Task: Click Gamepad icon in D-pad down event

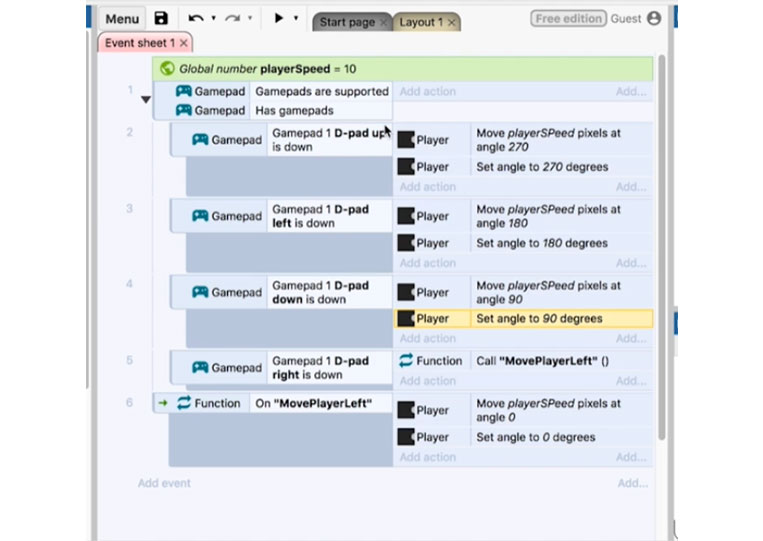Action: (200, 292)
